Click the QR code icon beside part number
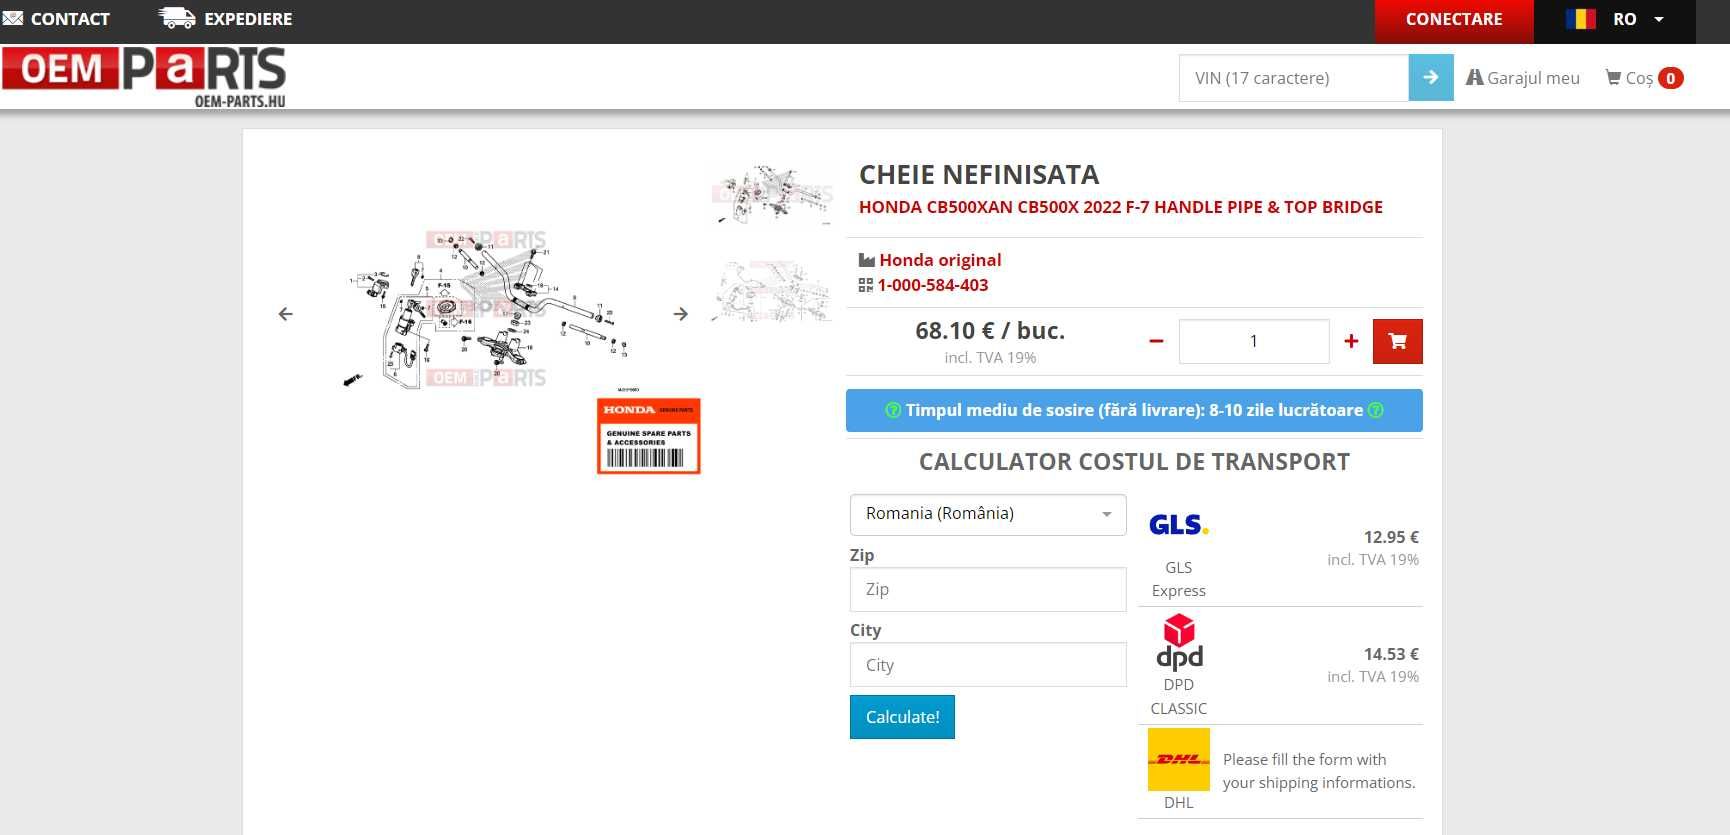This screenshot has height=835, width=1730. (866, 285)
